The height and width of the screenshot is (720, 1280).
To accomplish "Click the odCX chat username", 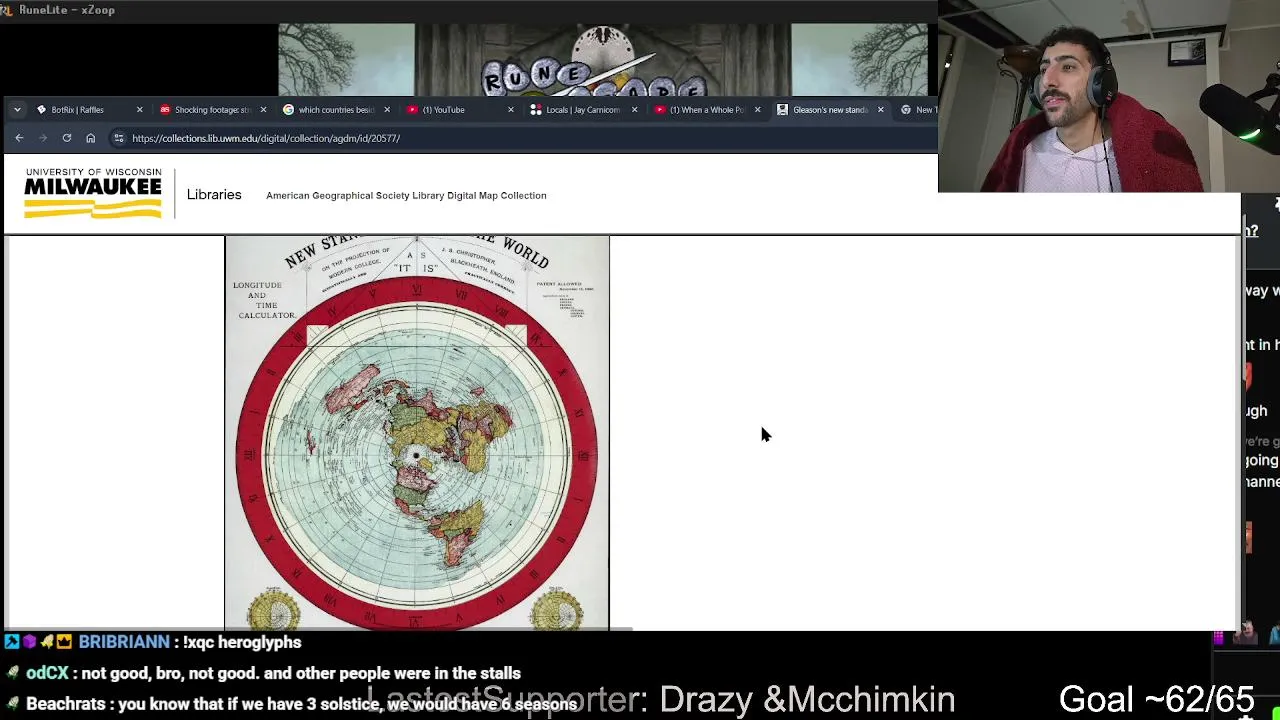I will click(47, 673).
